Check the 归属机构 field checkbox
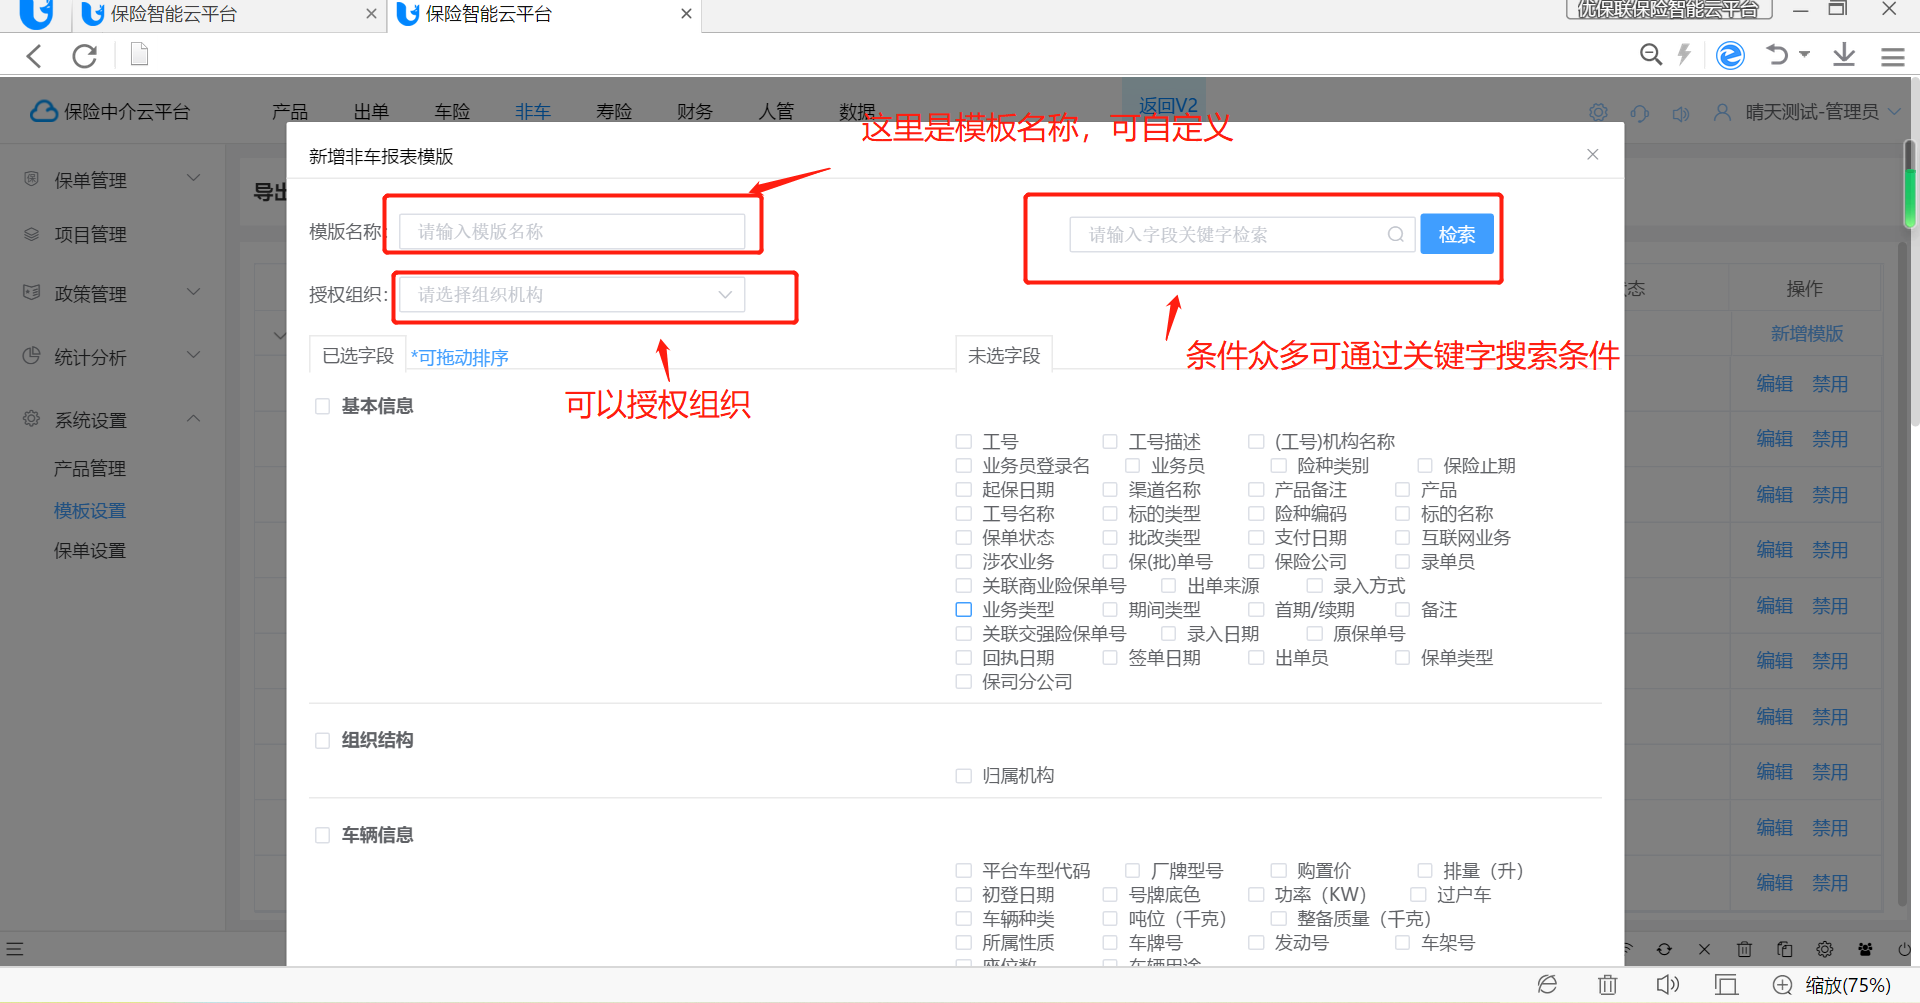Image resolution: width=1920 pixels, height=1003 pixels. point(963,775)
